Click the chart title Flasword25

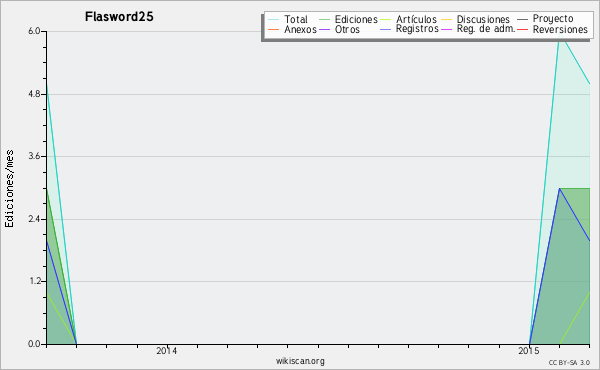[119, 17]
